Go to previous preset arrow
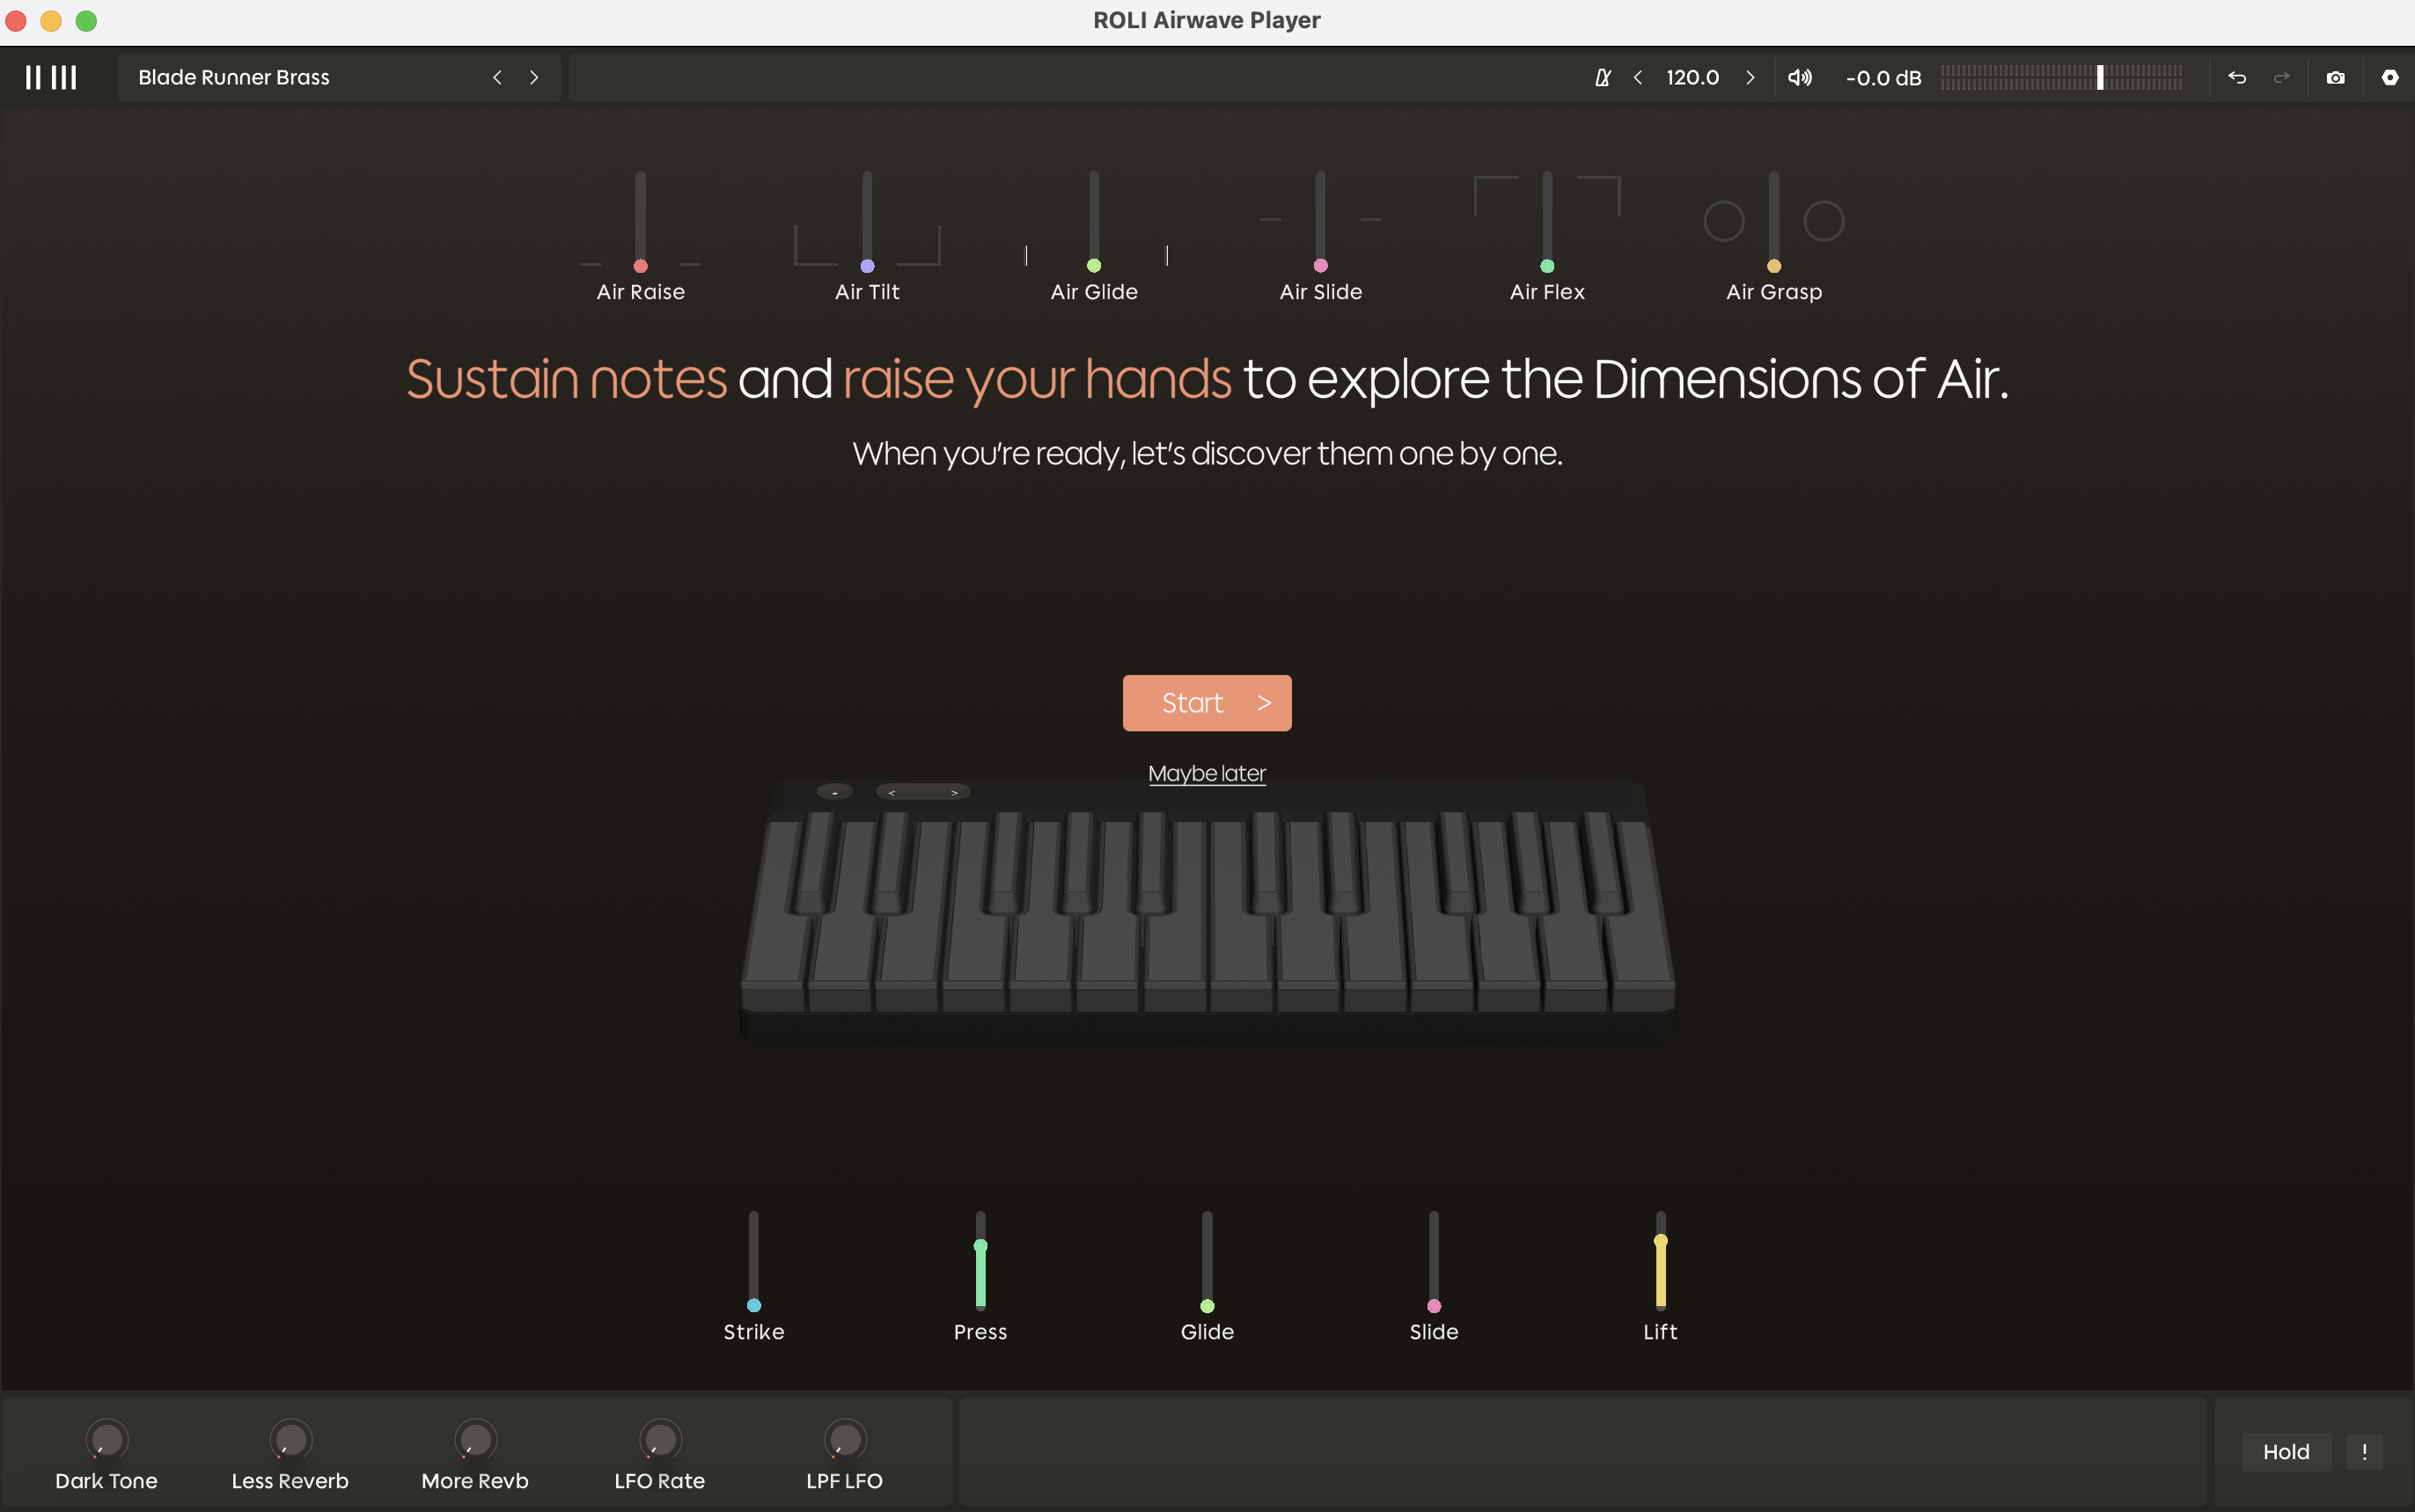Screen dimensions: 2415x1512 click(497, 77)
